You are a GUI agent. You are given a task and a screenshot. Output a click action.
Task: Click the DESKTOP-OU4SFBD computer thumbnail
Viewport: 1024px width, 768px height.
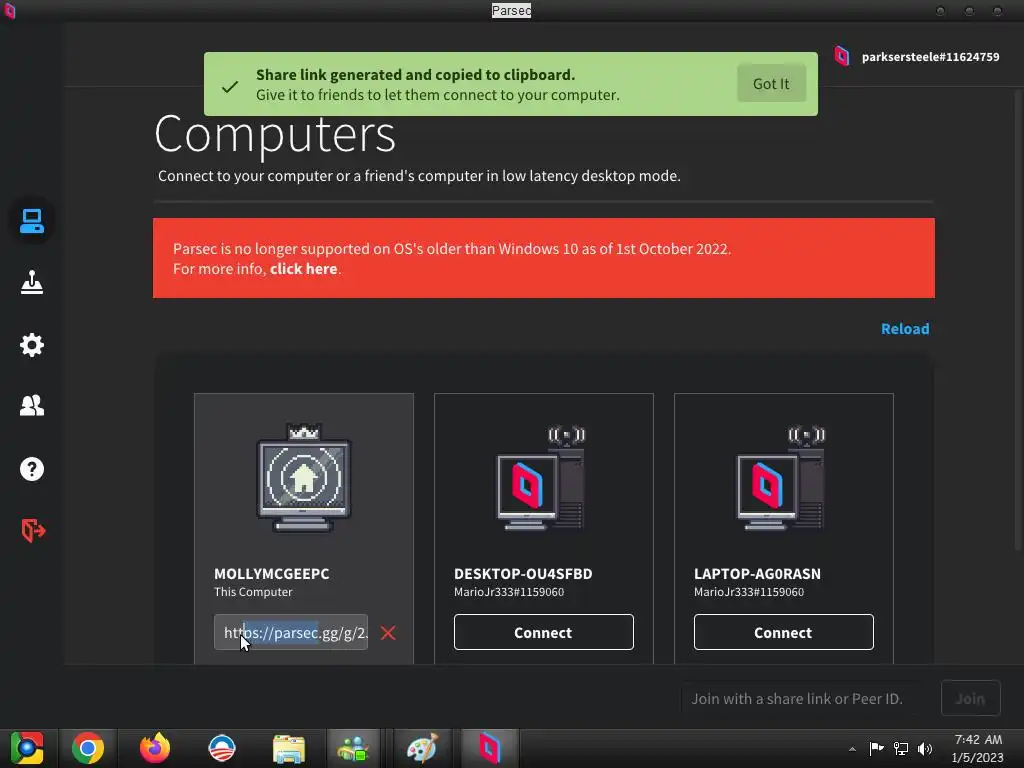tap(541, 478)
